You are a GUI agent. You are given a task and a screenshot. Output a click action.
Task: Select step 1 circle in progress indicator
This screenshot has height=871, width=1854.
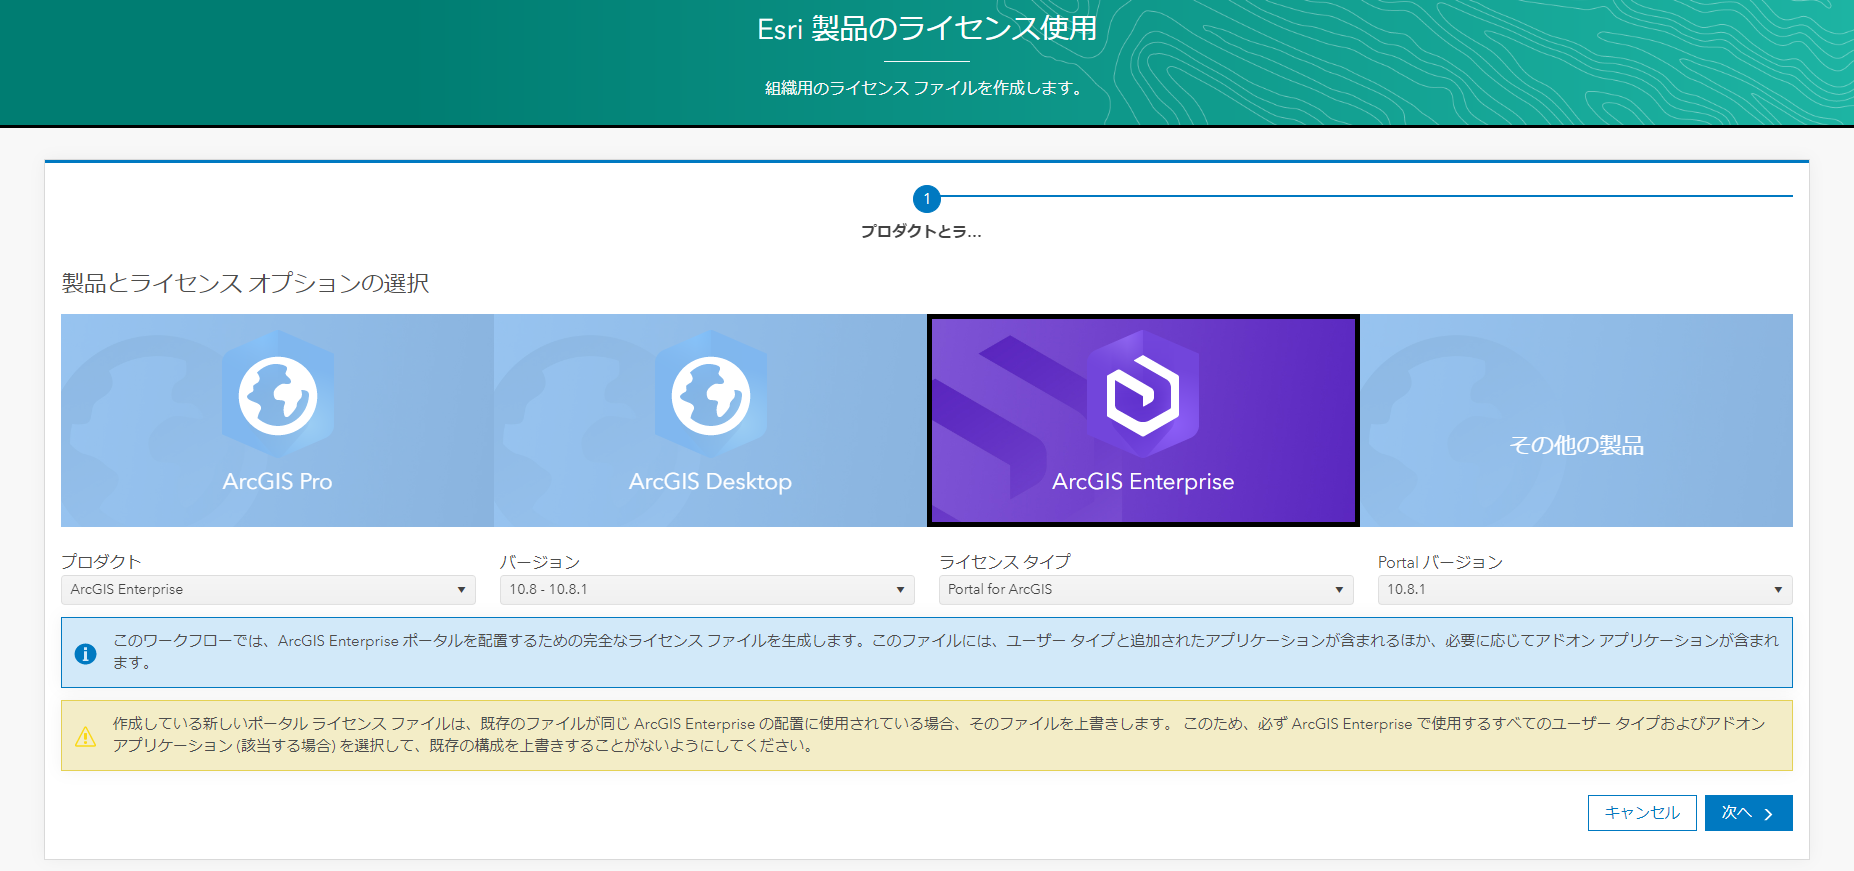point(927,199)
